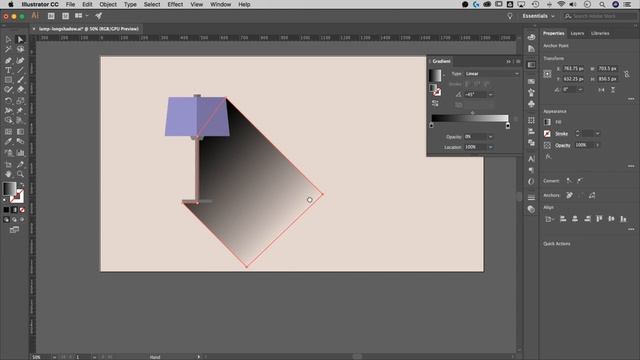Select the Eraser tool
This screenshot has width=640, height=360.
point(20,90)
